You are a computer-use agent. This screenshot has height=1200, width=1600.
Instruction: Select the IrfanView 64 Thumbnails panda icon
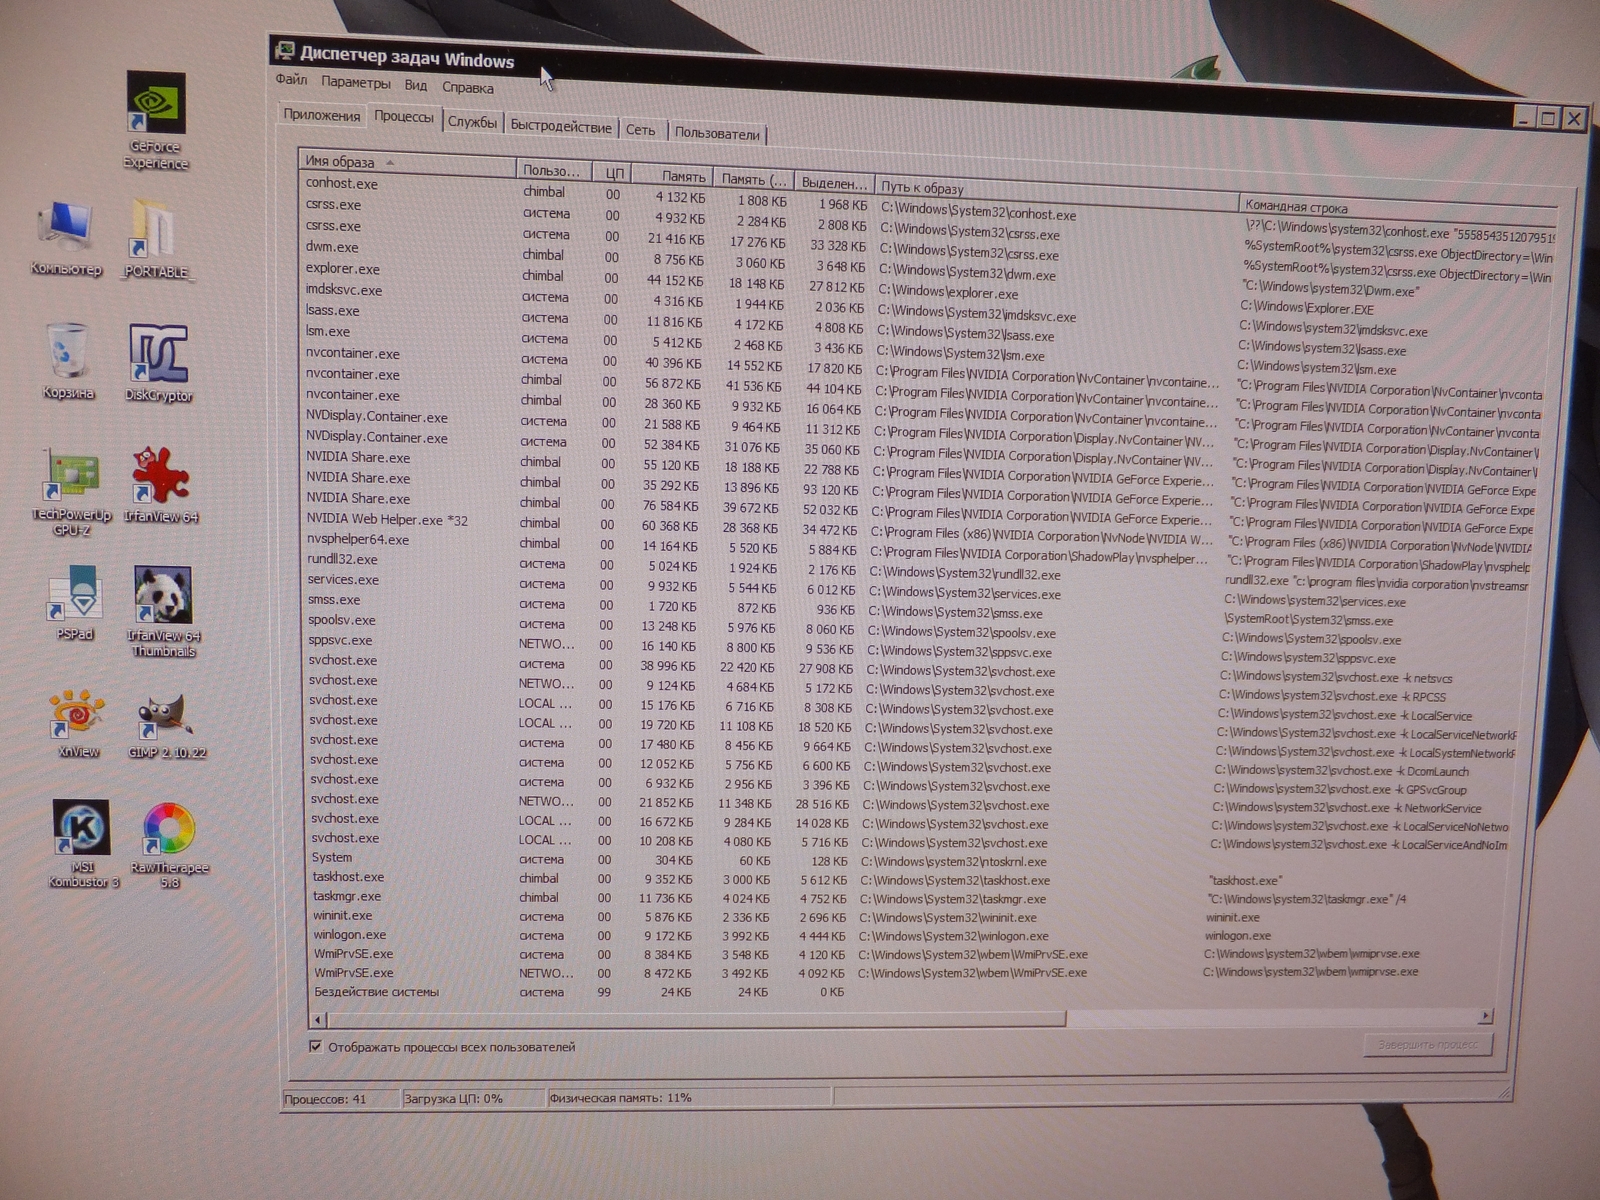click(x=164, y=611)
